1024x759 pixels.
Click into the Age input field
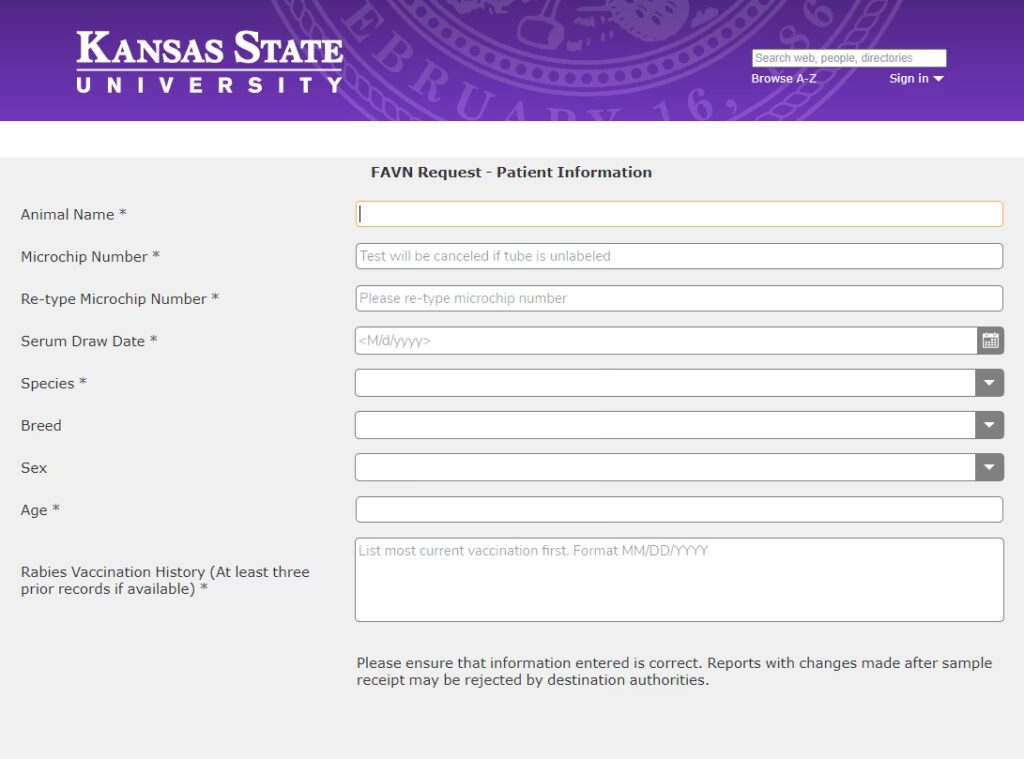[x=678, y=510]
